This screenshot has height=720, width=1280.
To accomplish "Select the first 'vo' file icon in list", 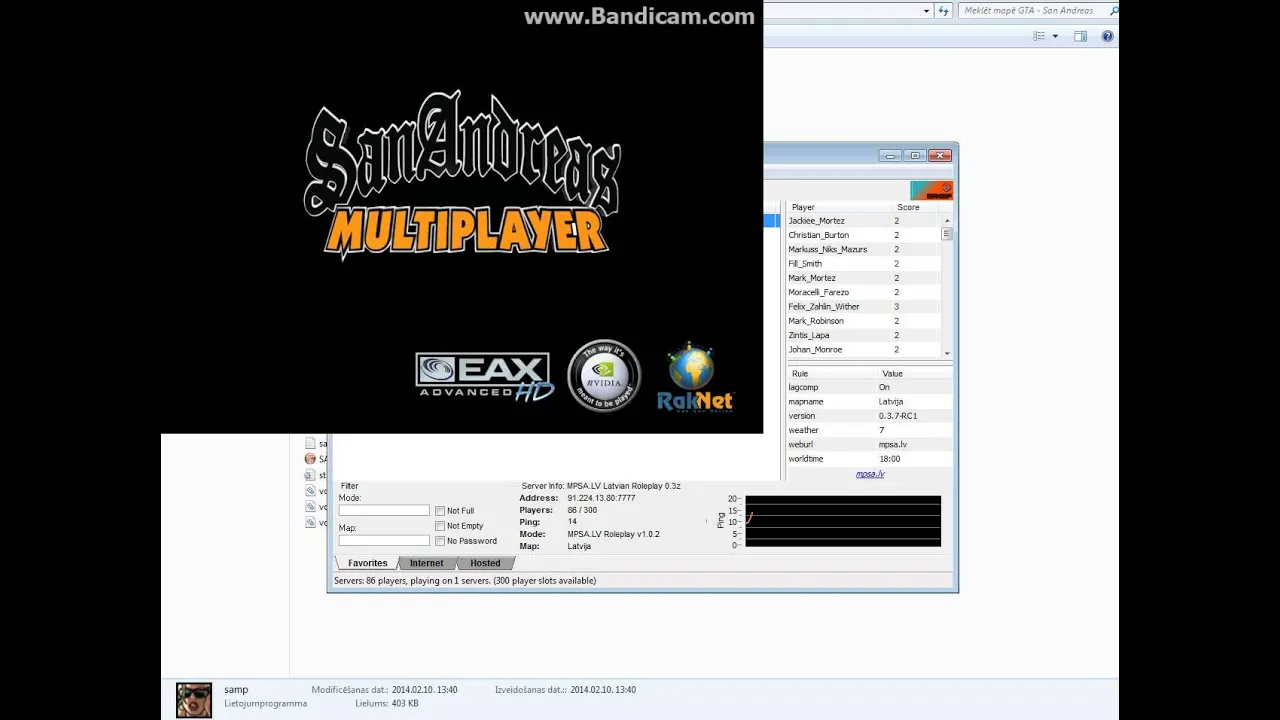I will pyautogui.click(x=310, y=491).
